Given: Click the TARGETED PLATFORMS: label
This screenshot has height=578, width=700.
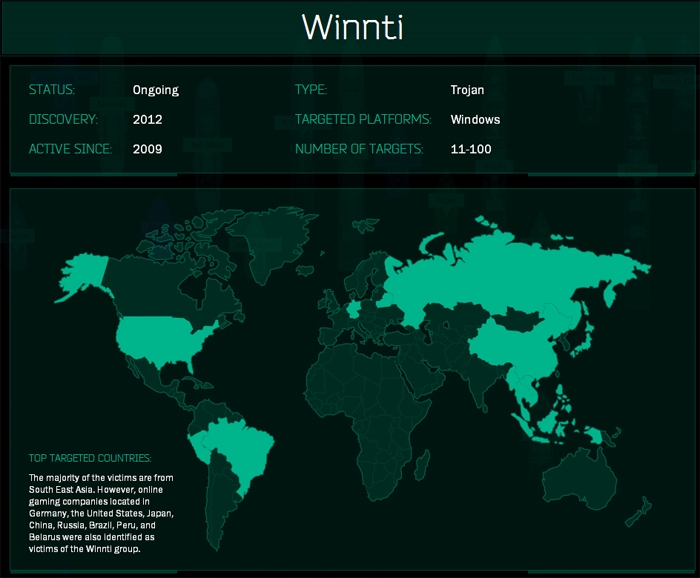Looking at the screenshot, I should [363, 119].
